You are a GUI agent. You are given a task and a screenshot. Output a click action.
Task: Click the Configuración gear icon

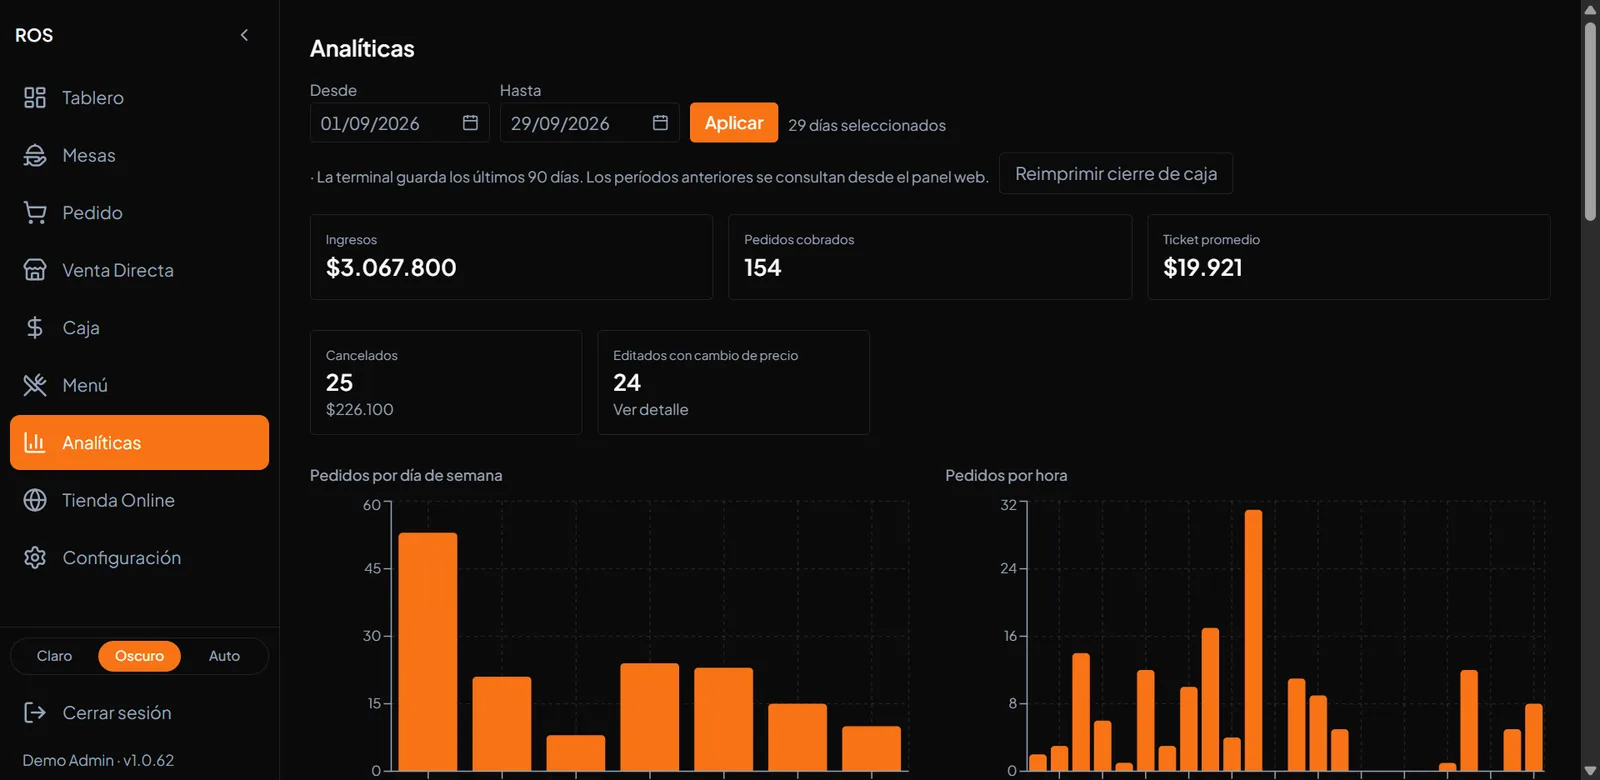tap(35, 558)
